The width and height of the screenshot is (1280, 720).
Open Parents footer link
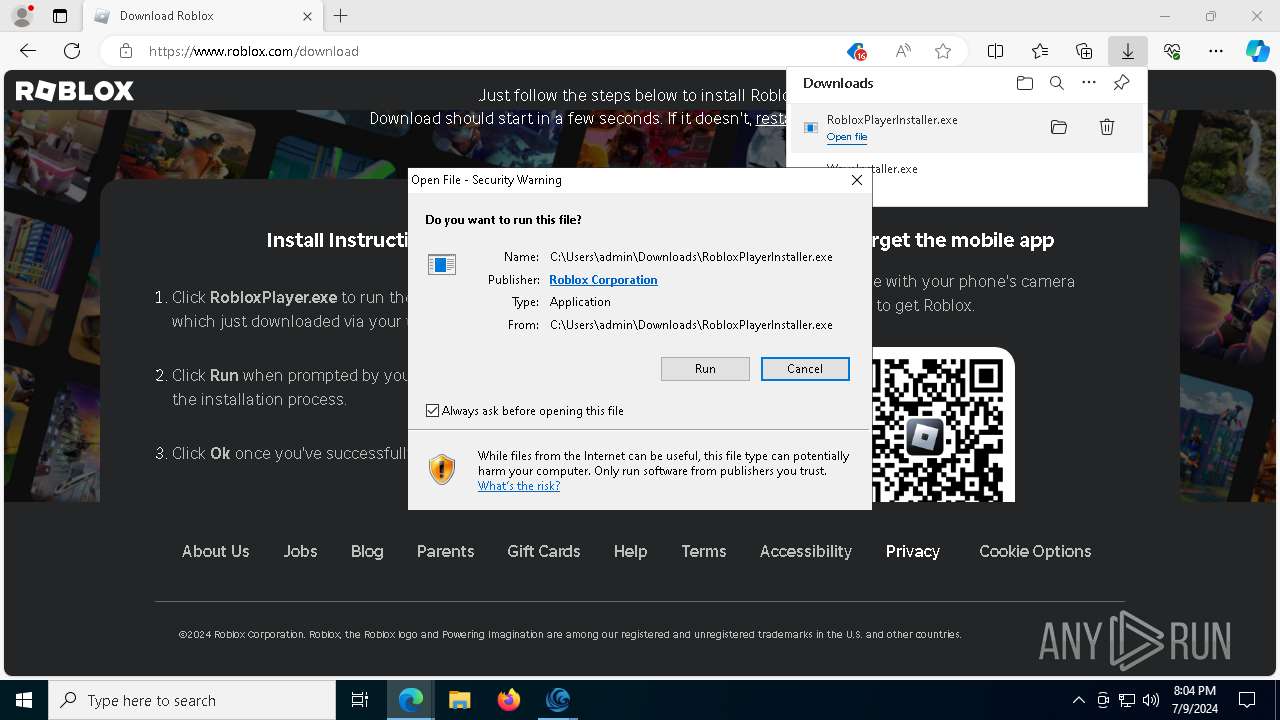click(x=445, y=551)
